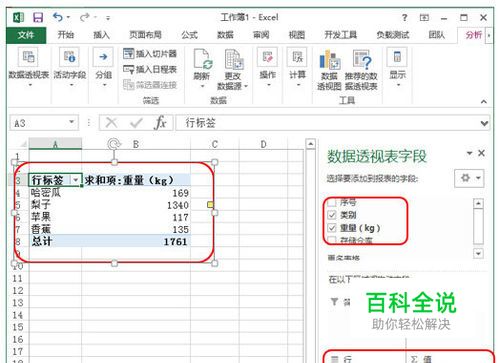The image size is (500, 363).
Task: Click the 活动字段 ribbon icon
Action: pyautogui.click(x=69, y=57)
